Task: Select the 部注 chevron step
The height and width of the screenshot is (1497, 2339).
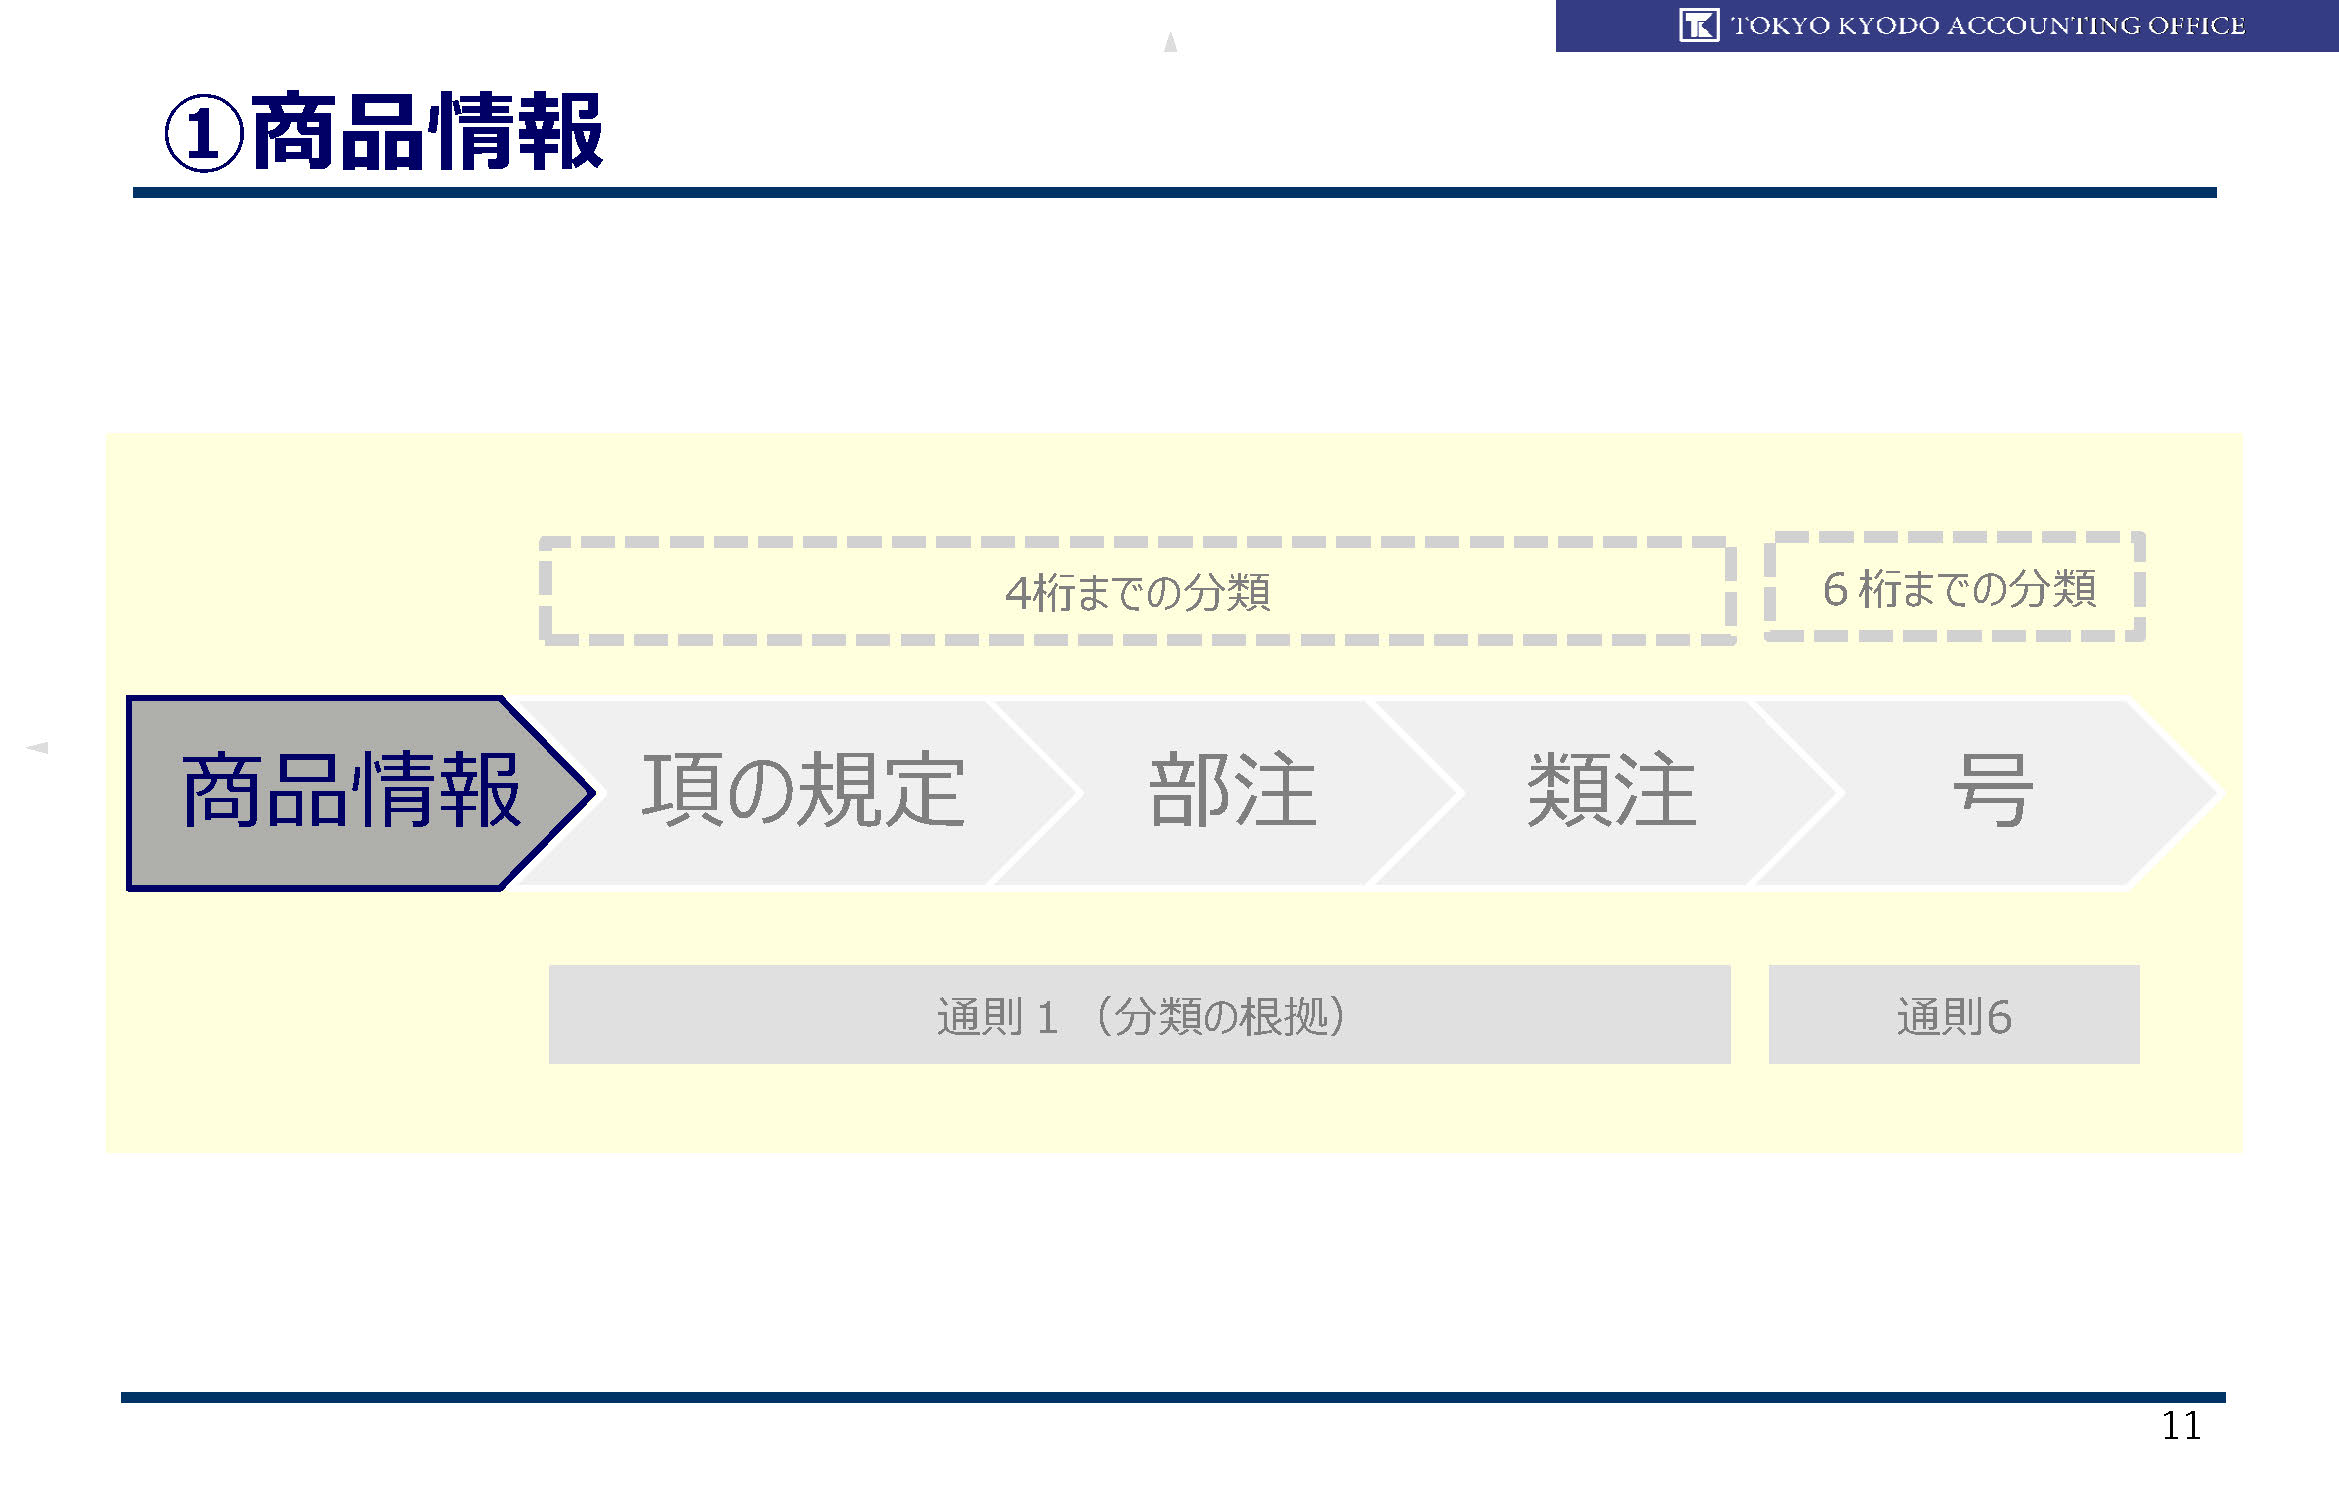Action: [x=1232, y=792]
